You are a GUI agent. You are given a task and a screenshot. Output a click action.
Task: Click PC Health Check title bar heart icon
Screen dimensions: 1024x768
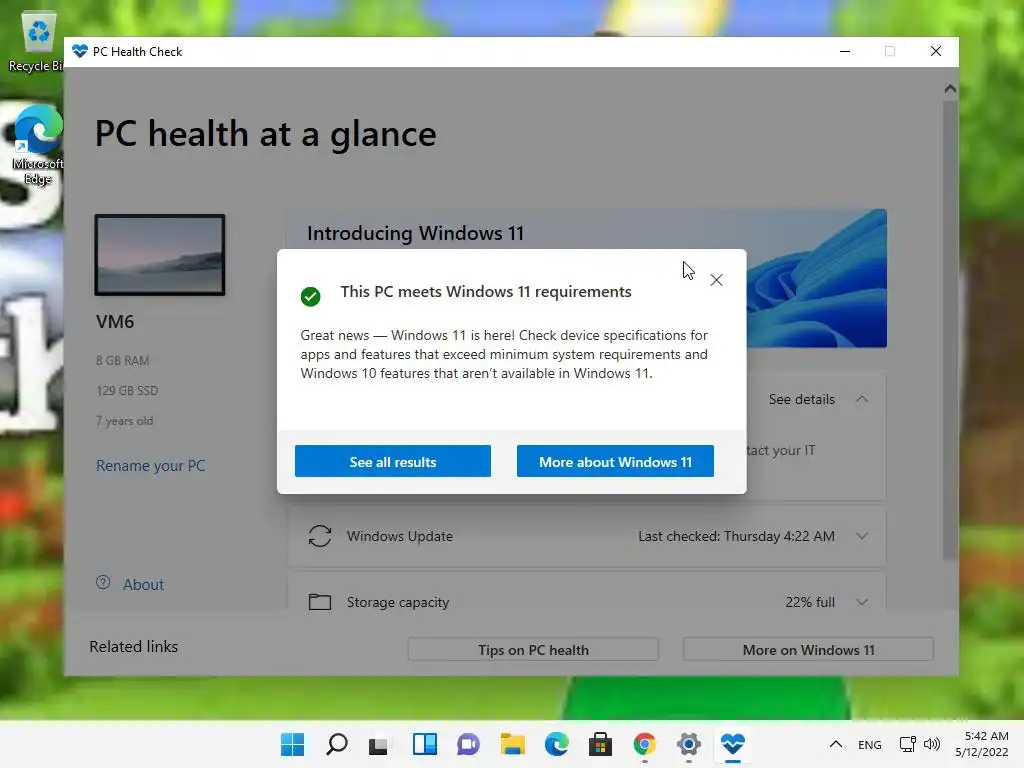point(80,52)
